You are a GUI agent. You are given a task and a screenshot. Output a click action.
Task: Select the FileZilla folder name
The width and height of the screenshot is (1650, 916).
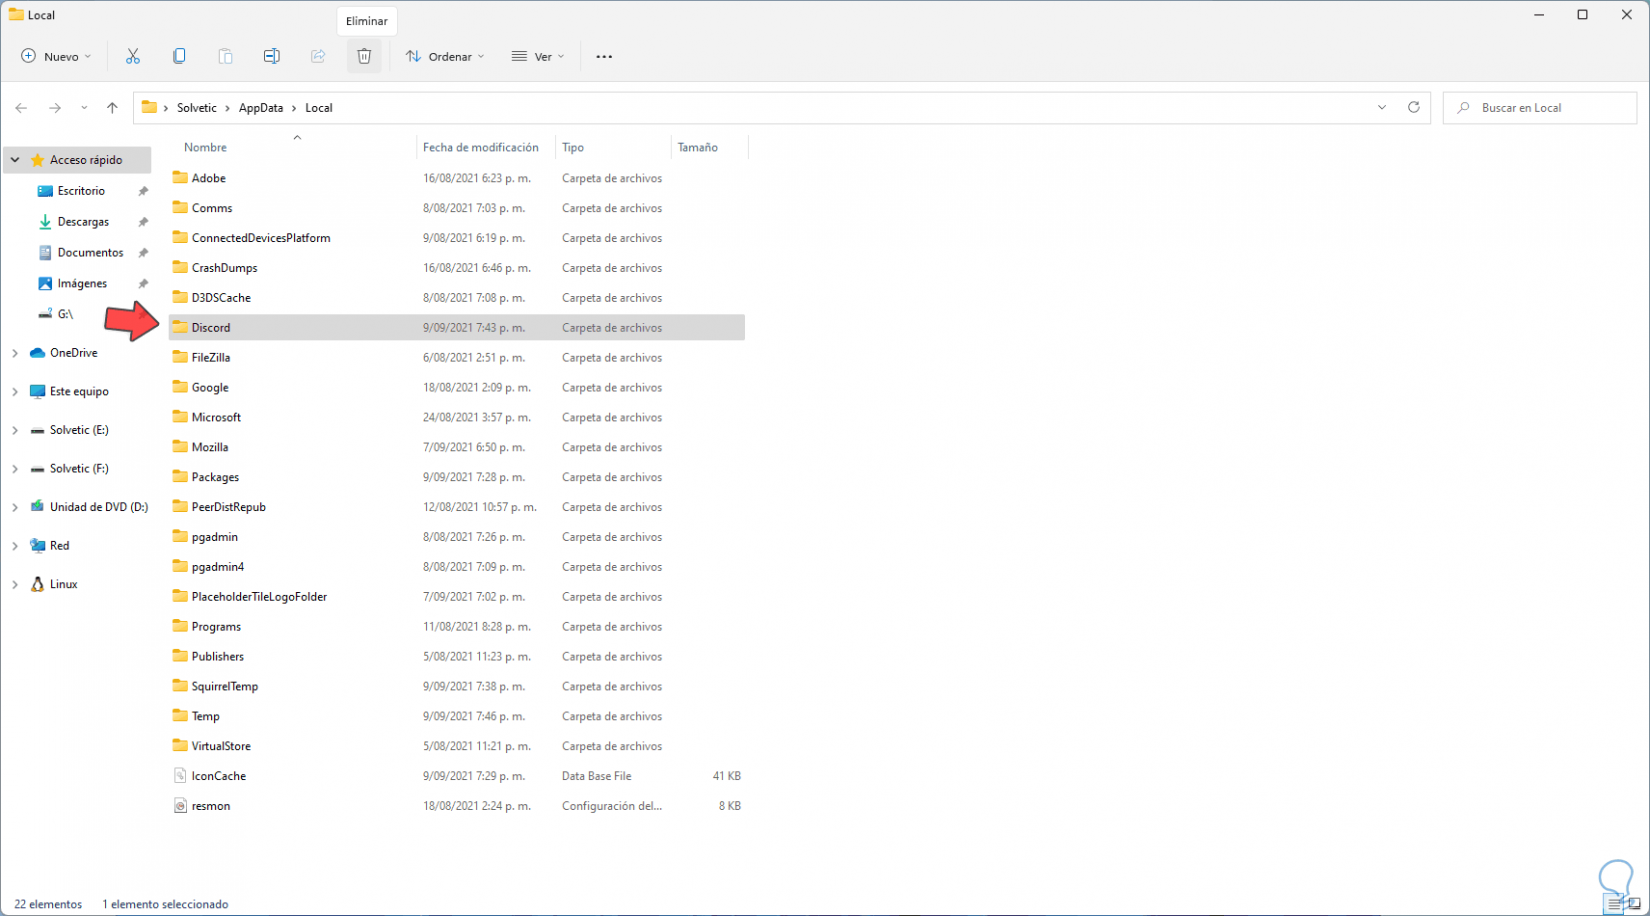click(x=211, y=357)
